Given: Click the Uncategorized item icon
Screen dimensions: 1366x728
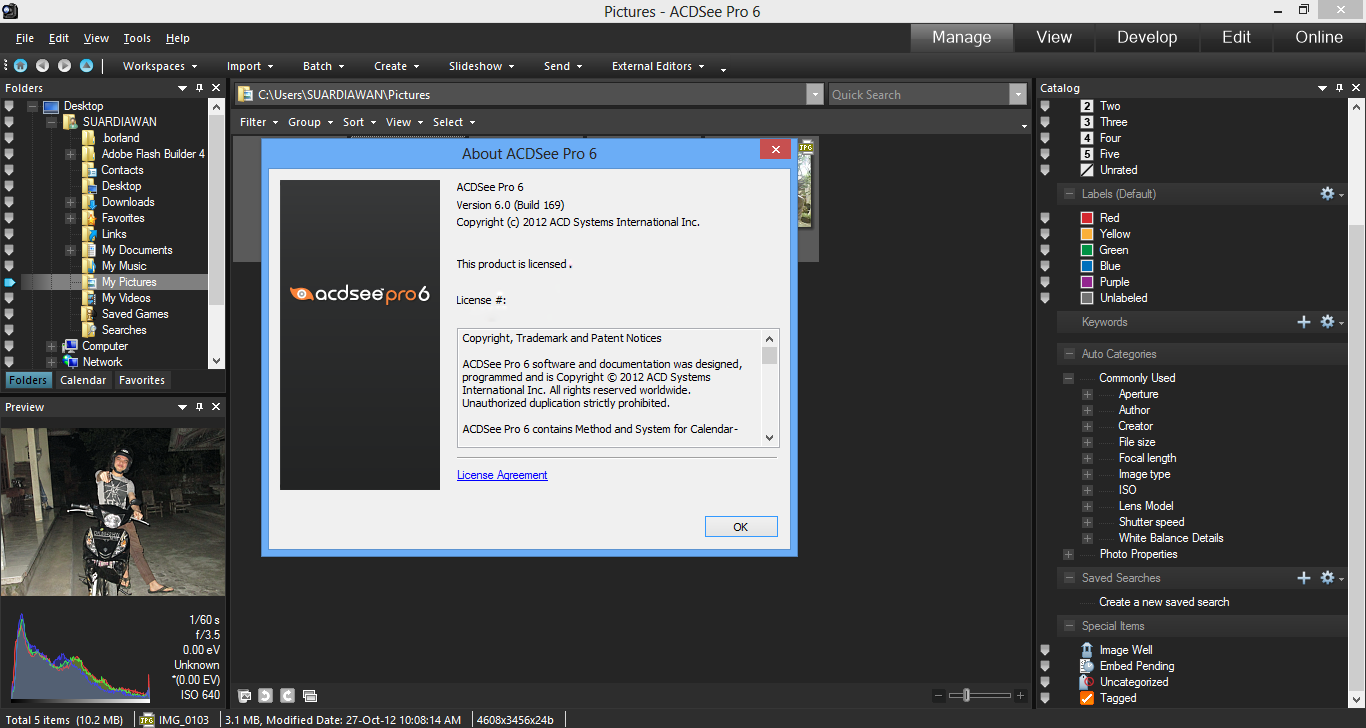Looking at the screenshot, I should tap(1087, 682).
